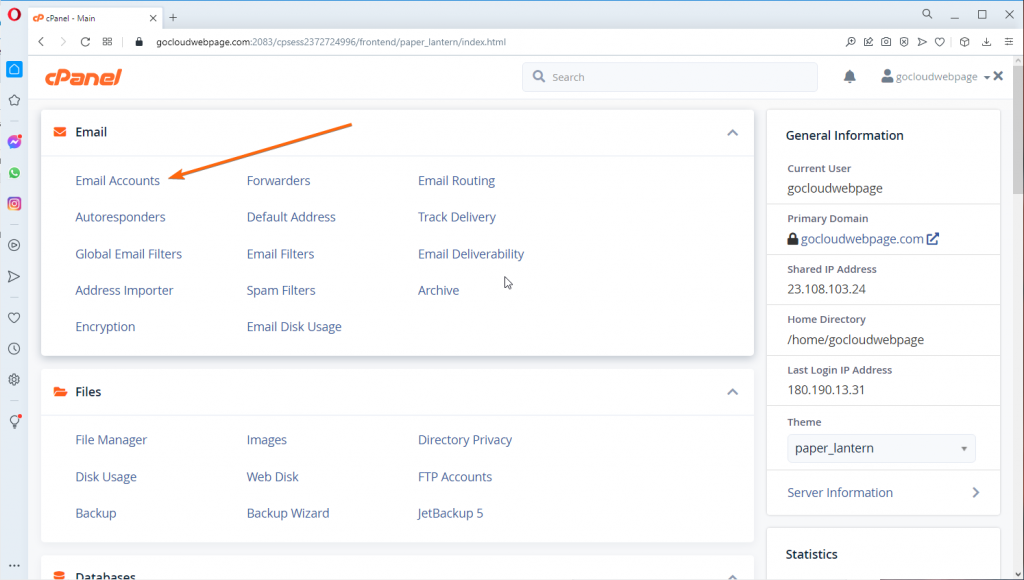Screen dimensions: 1024x580
Task: Toggle the bookmark heart in the address bar
Action: click(940, 42)
